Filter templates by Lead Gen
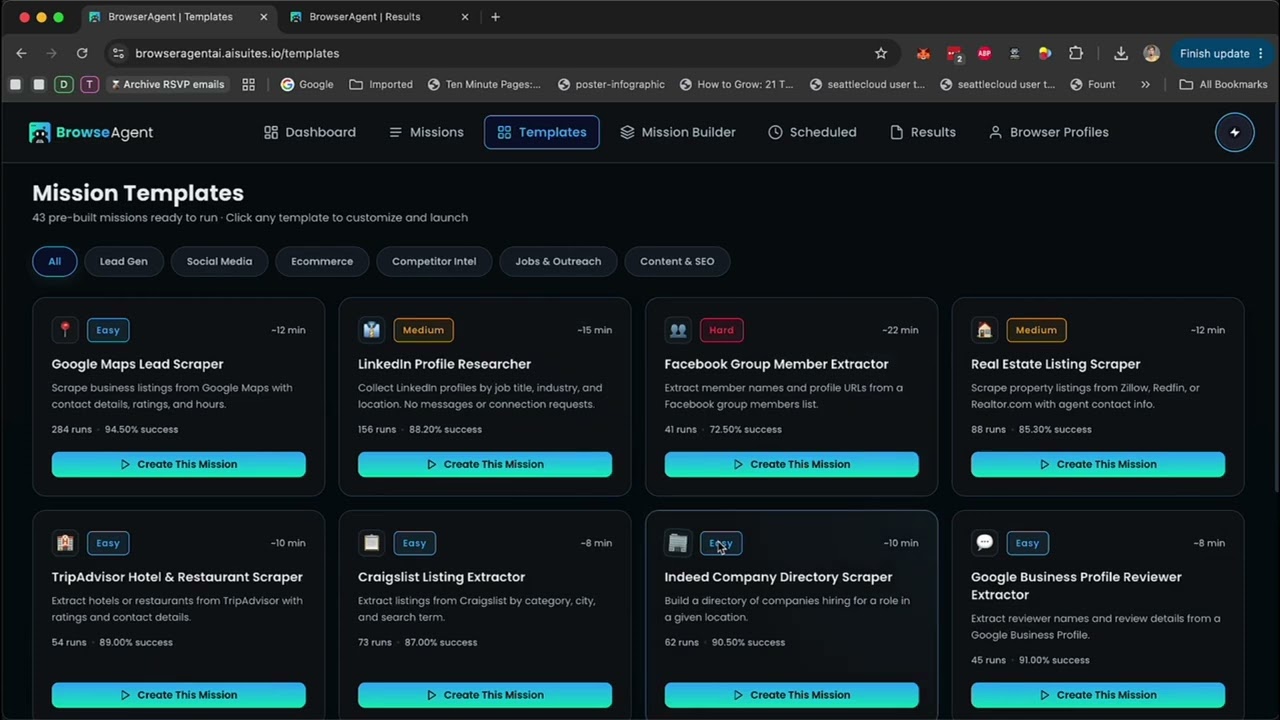This screenshot has height=720, width=1280. coord(123,261)
